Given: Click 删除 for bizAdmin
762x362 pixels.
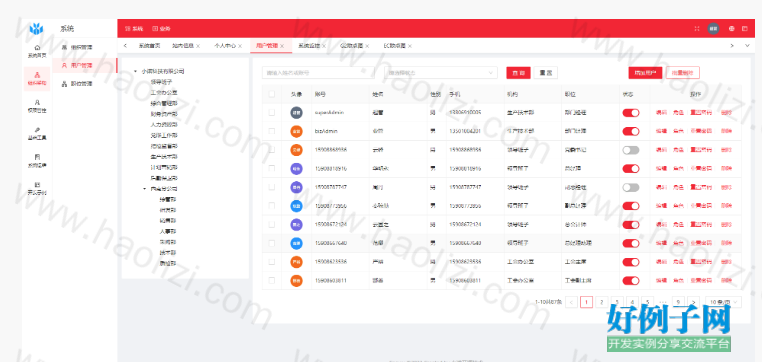Looking at the screenshot, I should tap(726, 131).
